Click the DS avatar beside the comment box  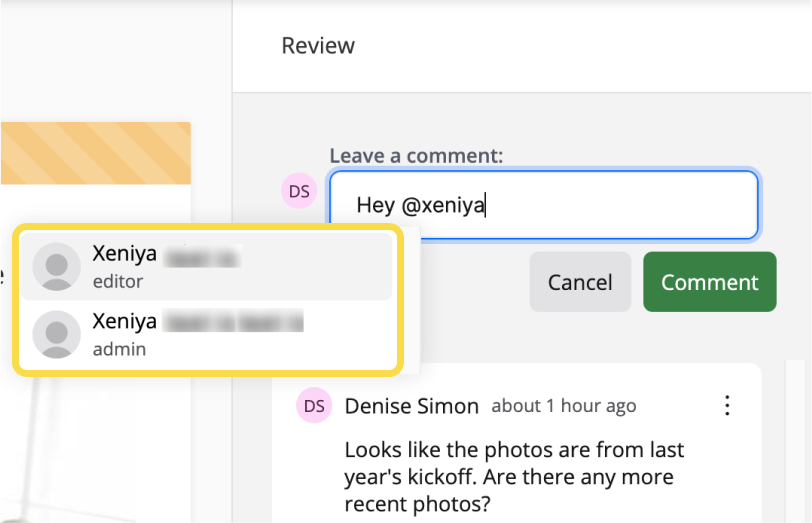pyautogui.click(x=299, y=191)
